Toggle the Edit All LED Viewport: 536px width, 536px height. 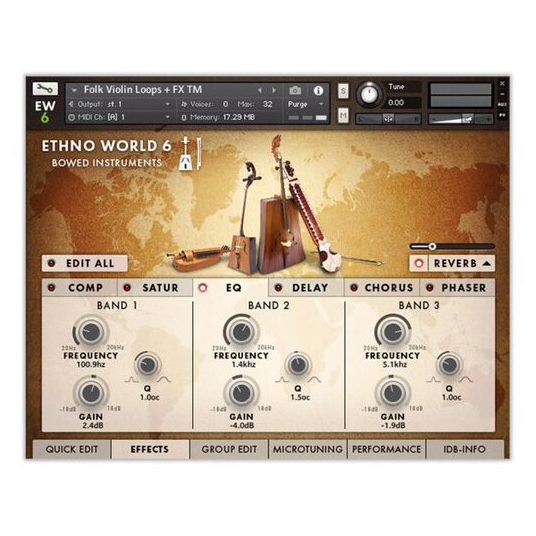point(52,263)
